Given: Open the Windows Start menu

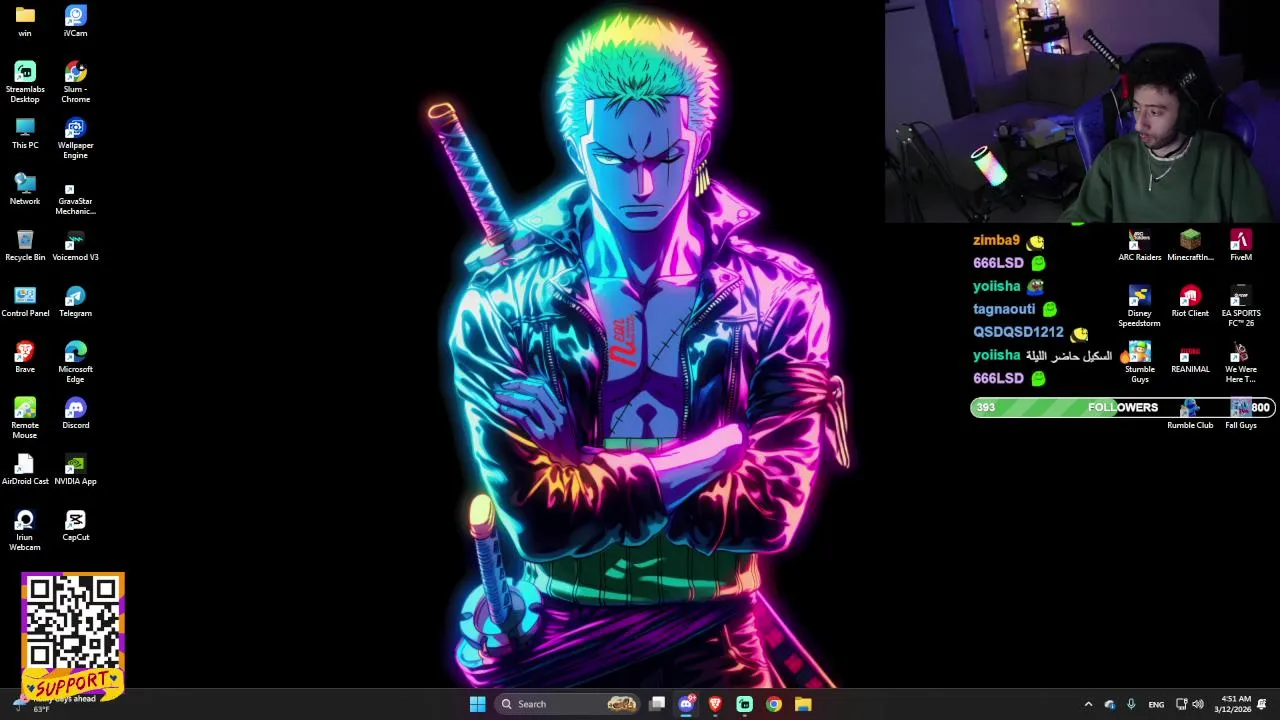Looking at the screenshot, I should [477, 704].
